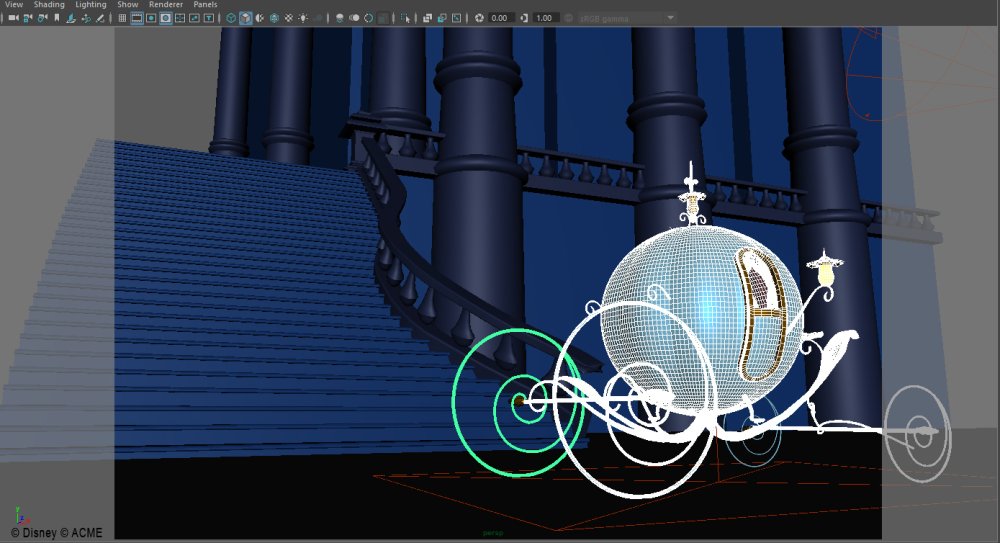1000x543 pixels.
Task: Open the sRGB gamma dropdown
Action: [626, 18]
